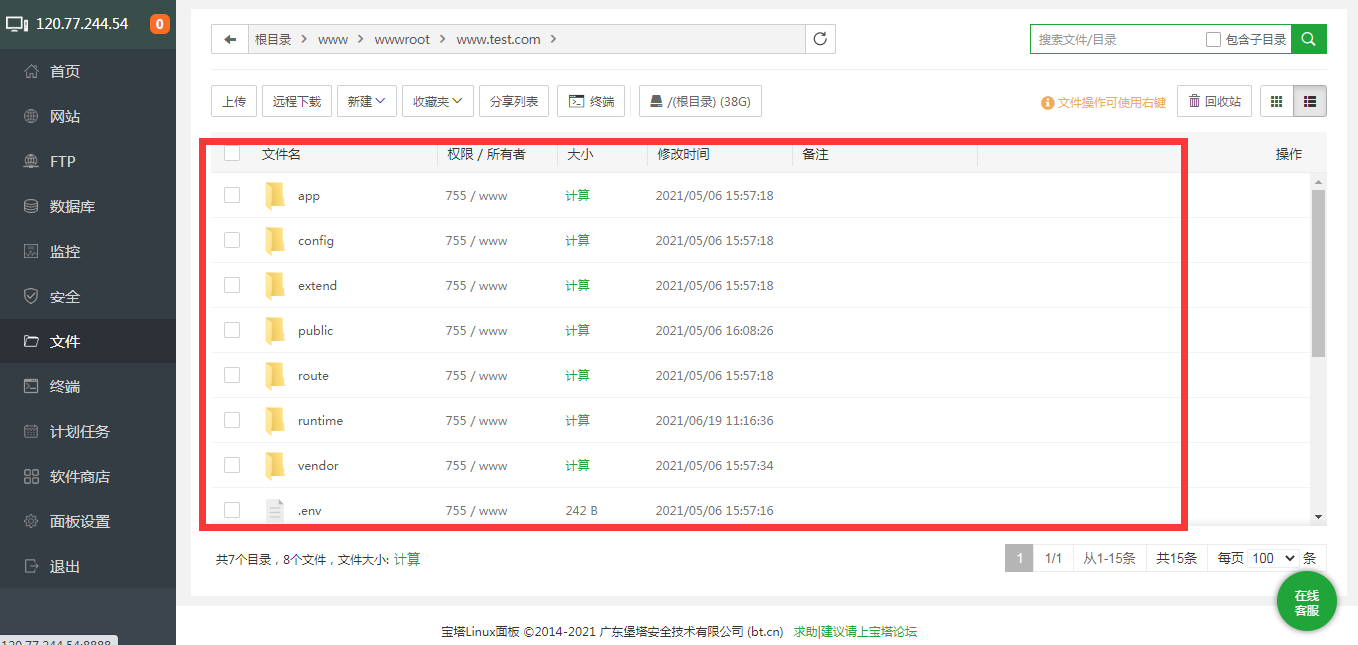Switch to list view layout

pyautogui.click(x=1310, y=101)
